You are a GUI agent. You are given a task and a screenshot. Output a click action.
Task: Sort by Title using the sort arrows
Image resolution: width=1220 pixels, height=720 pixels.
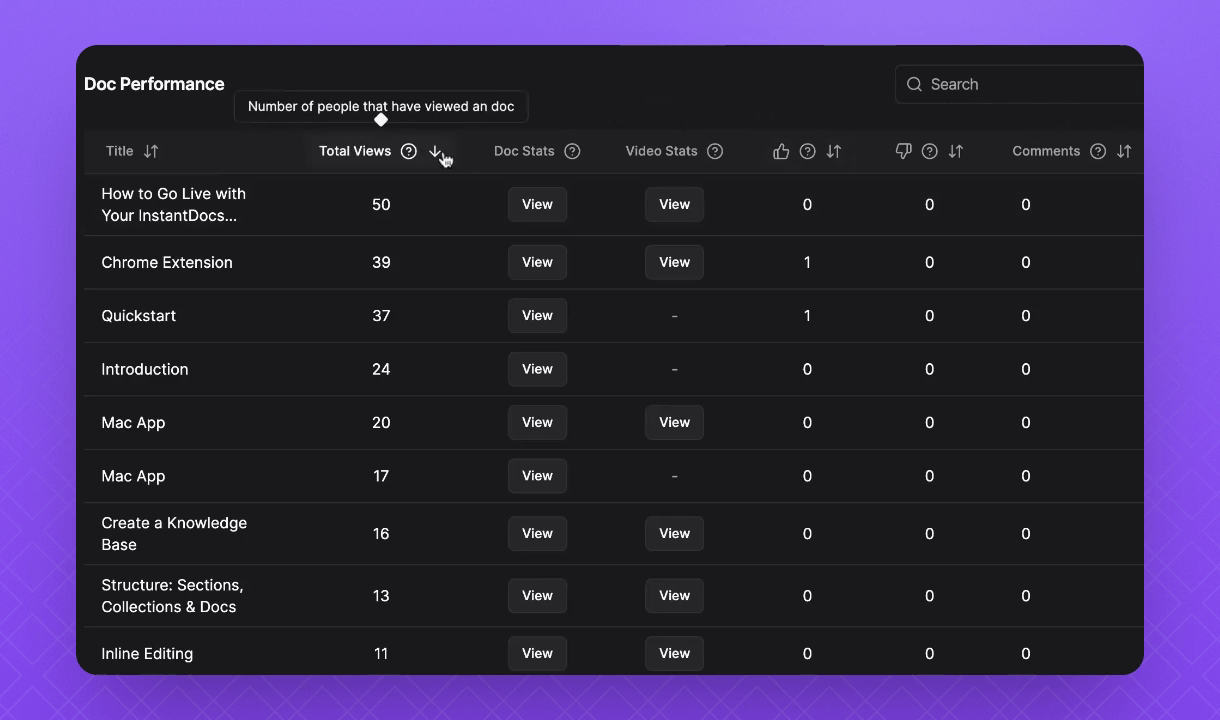coord(151,151)
